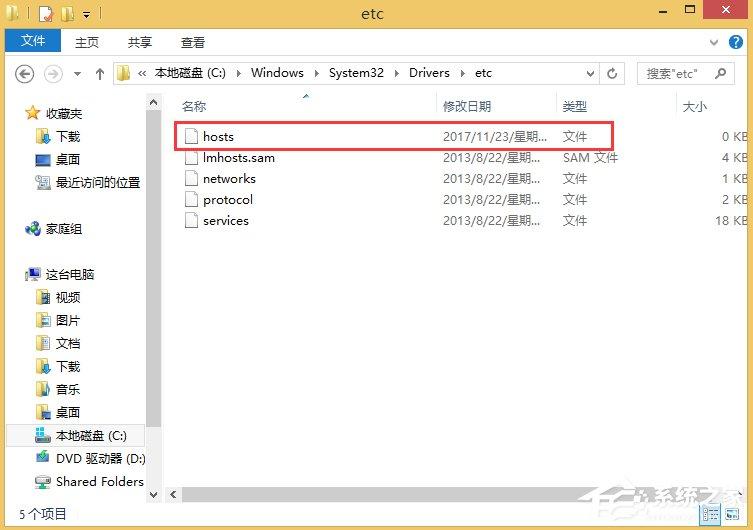Open the recent locations dropdown arrow
The height and width of the screenshot is (530, 753).
coord(77,74)
